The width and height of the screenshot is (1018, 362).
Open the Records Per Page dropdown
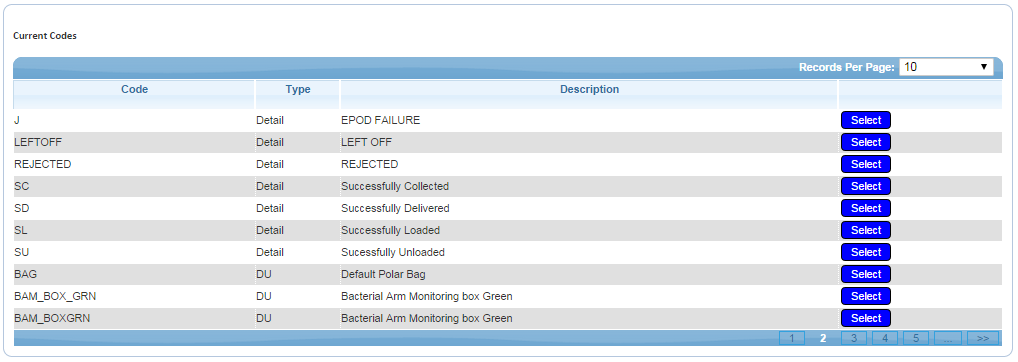pos(946,67)
